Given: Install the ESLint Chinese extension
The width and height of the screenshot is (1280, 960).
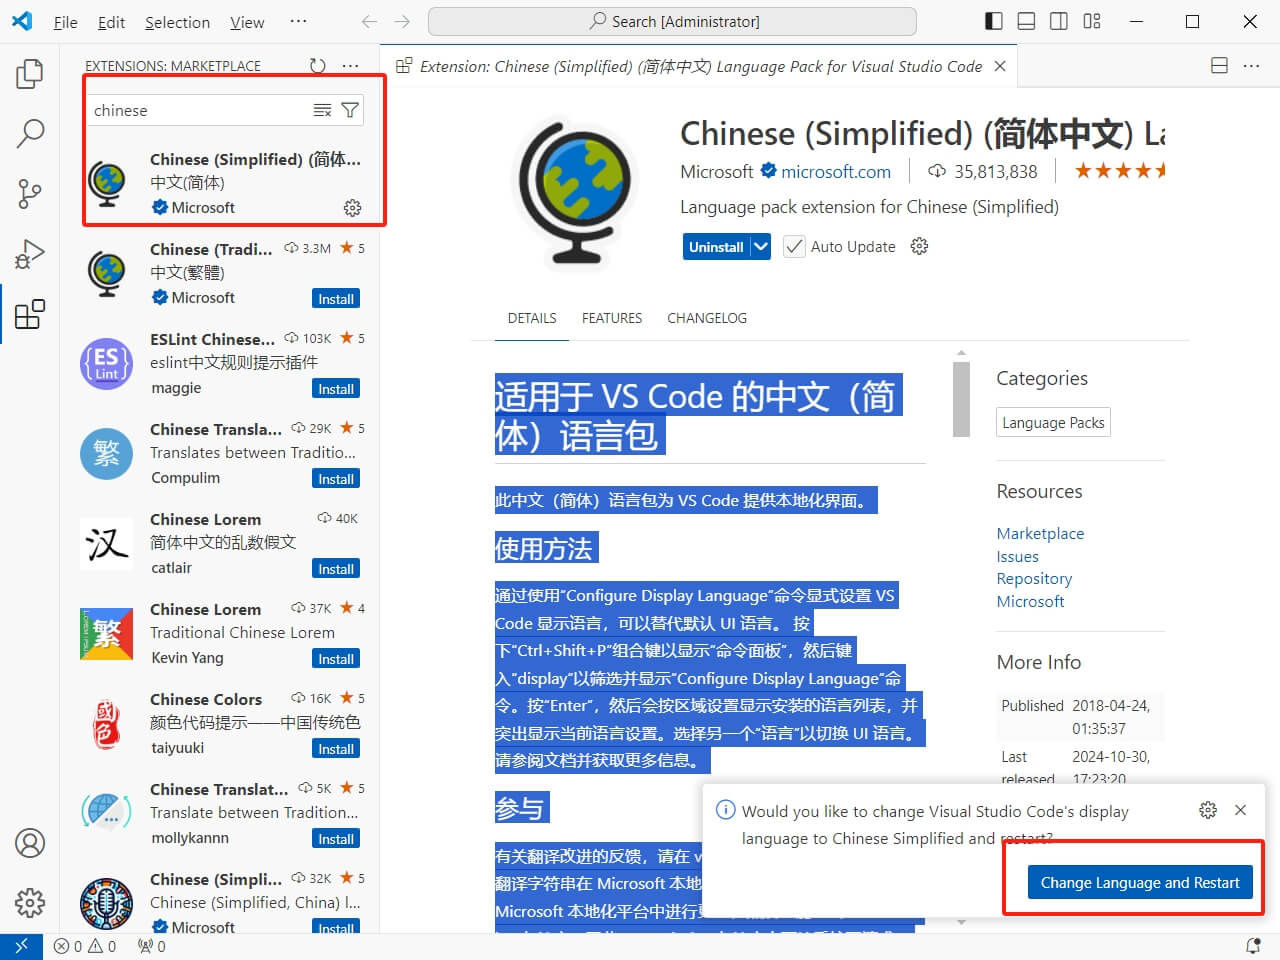Looking at the screenshot, I should (x=336, y=389).
